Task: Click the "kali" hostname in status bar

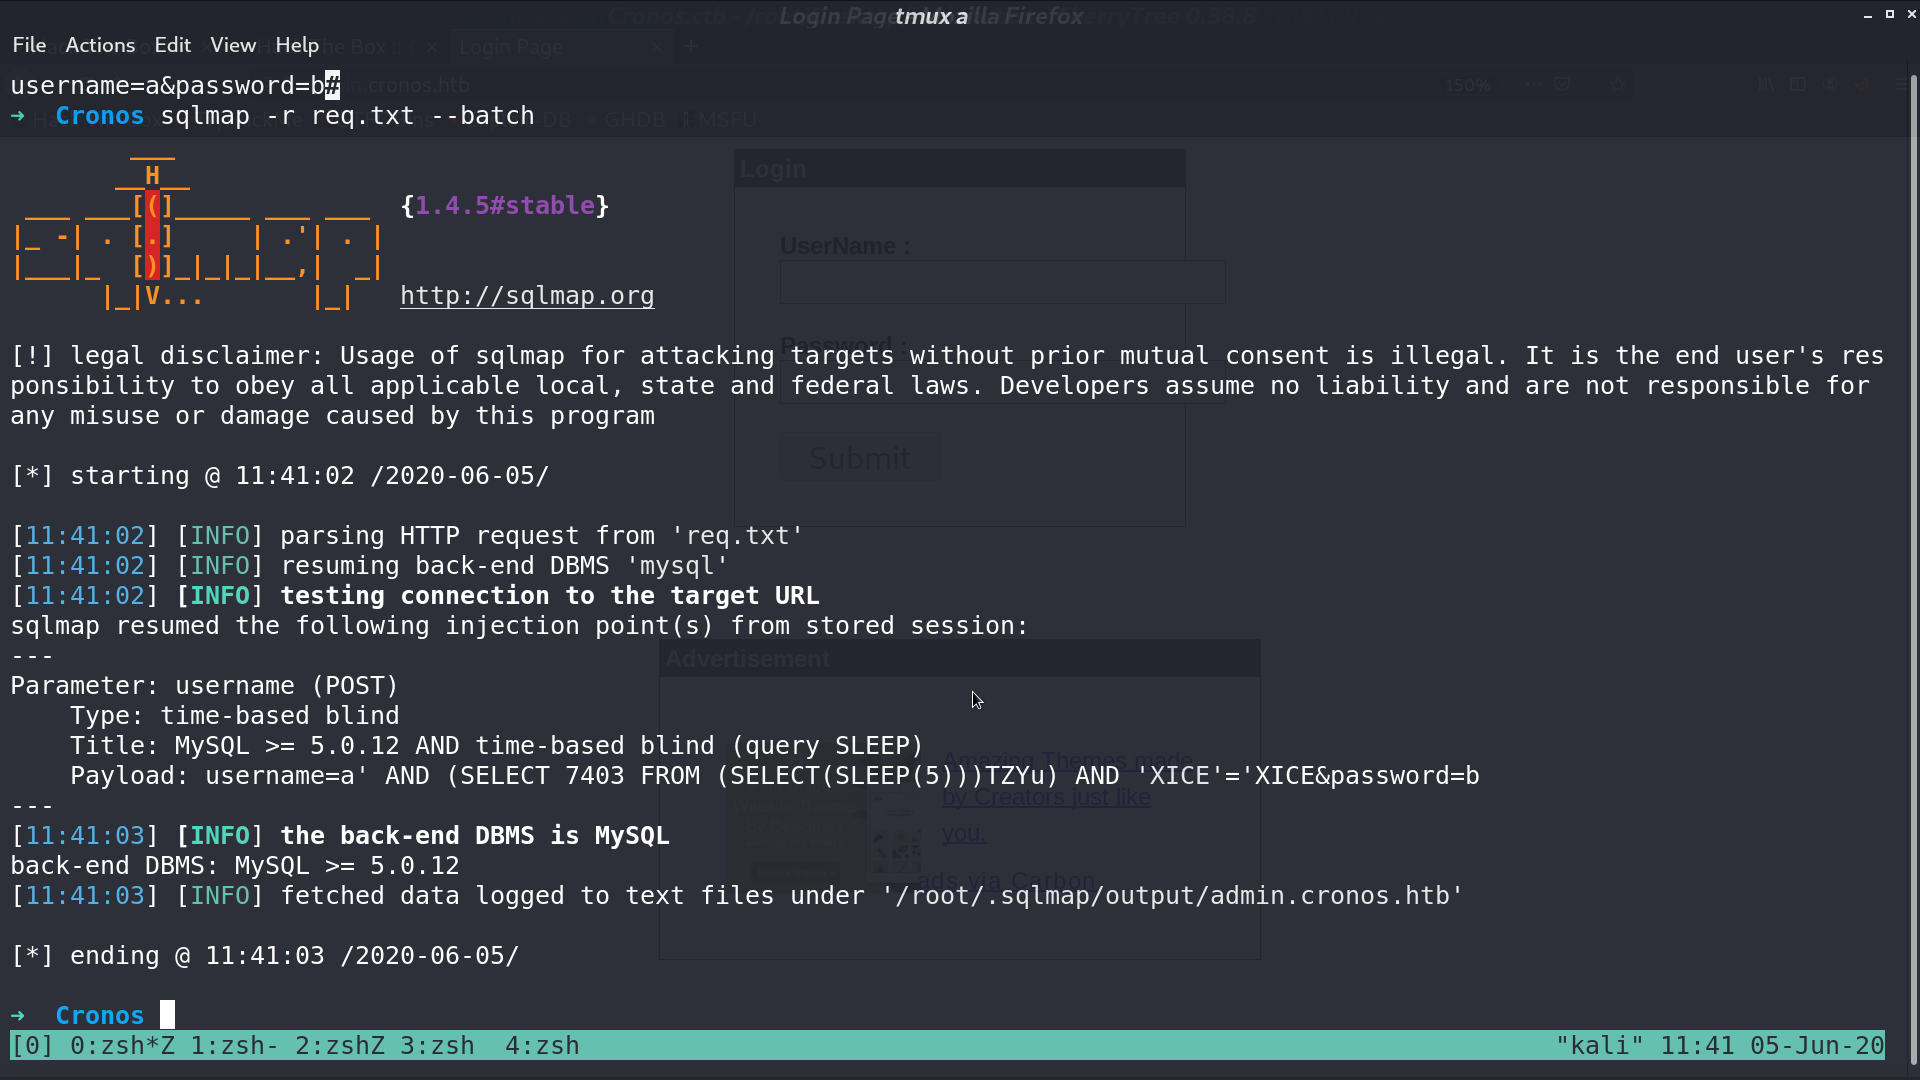Action: click(x=1600, y=1046)
